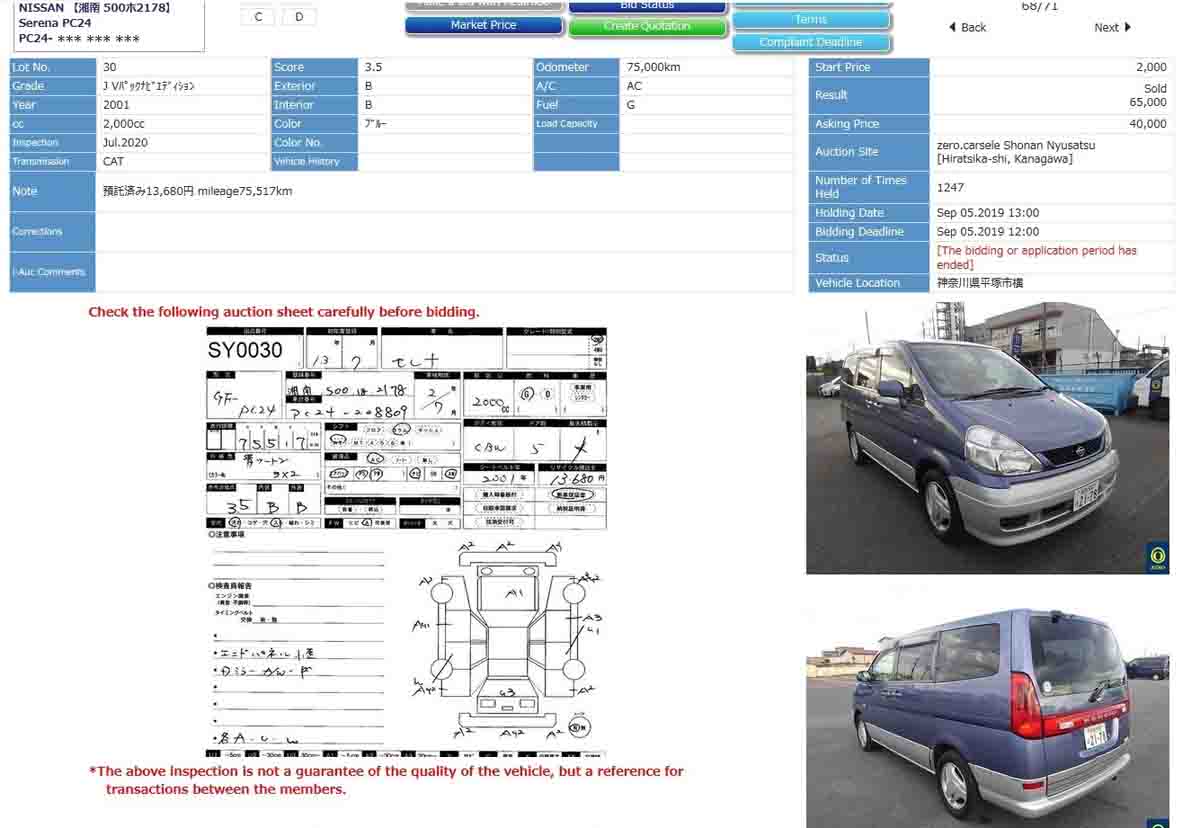Click Bidding Deadline Sep 05.2019 12:00
1200x828 pixels.
[x=987, y=232]
